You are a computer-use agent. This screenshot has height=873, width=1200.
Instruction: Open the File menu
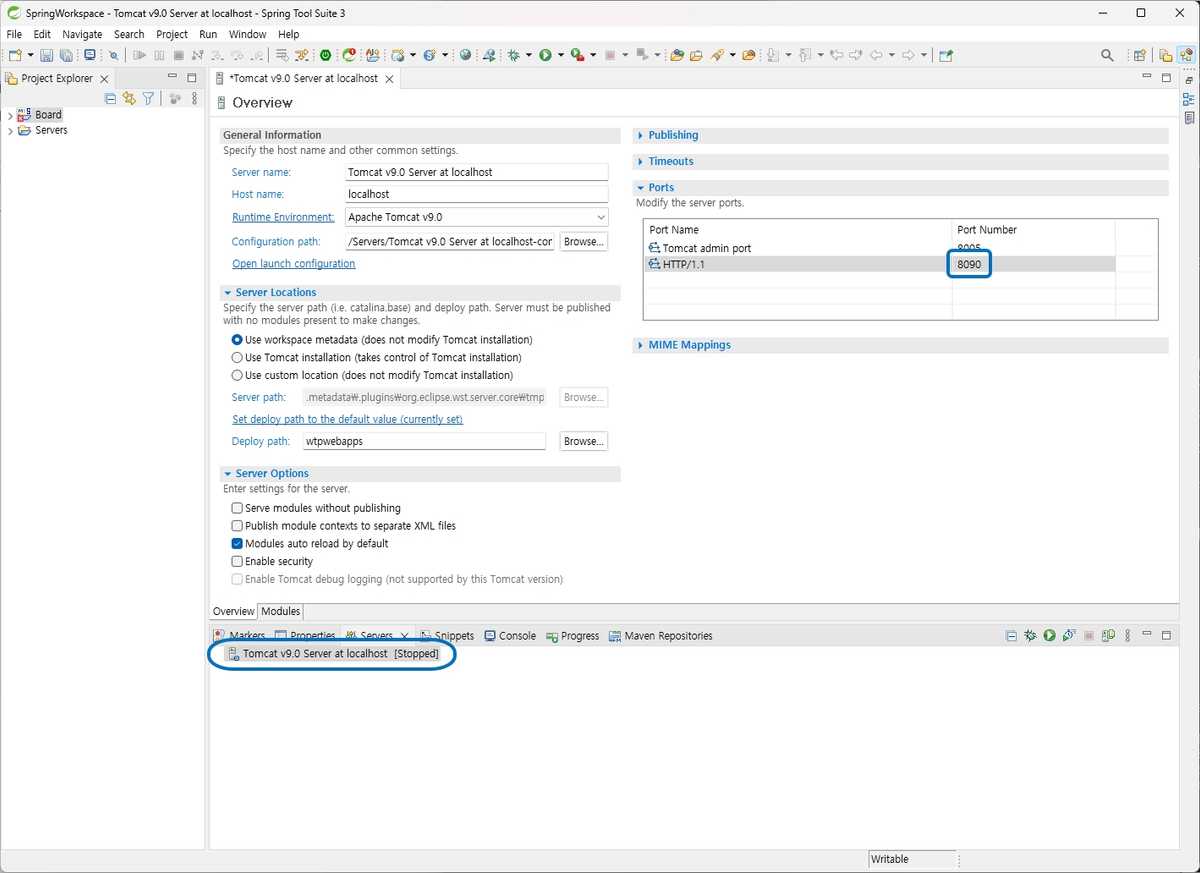pyautogui.click(x=14, y=34)
